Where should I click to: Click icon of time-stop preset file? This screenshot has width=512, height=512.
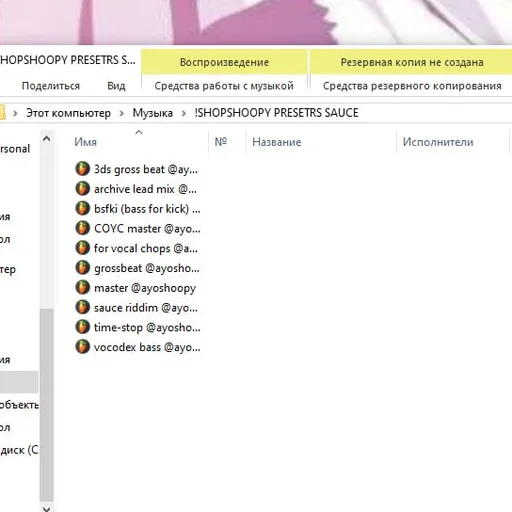point(82,327)
